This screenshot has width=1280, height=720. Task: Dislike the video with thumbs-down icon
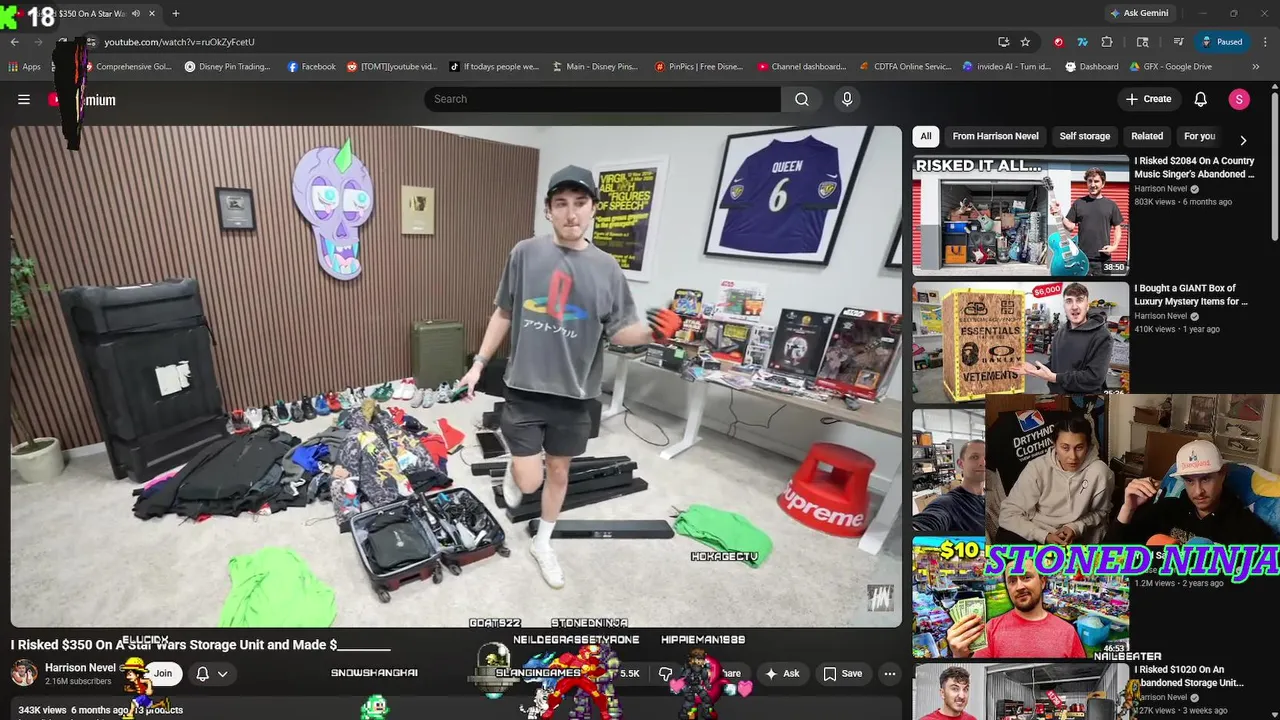pos(665,674)
